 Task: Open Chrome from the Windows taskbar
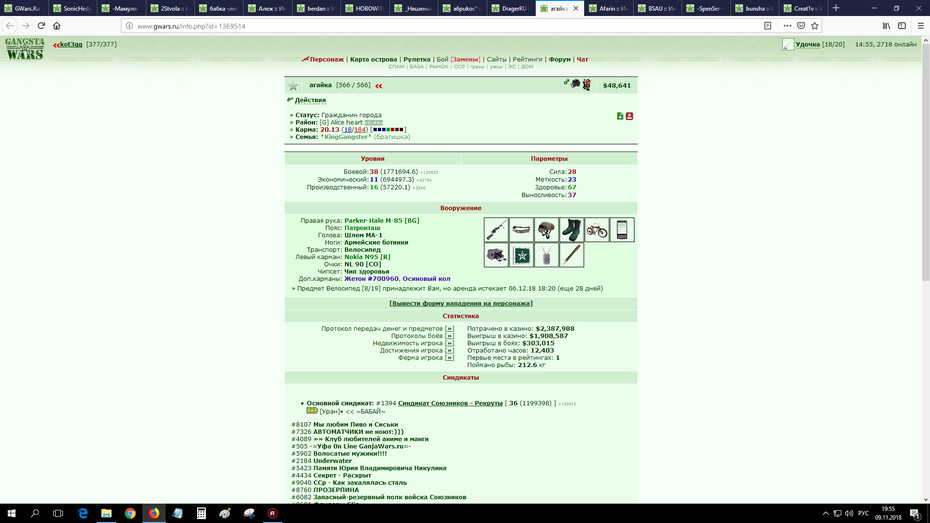click(130, 514)
